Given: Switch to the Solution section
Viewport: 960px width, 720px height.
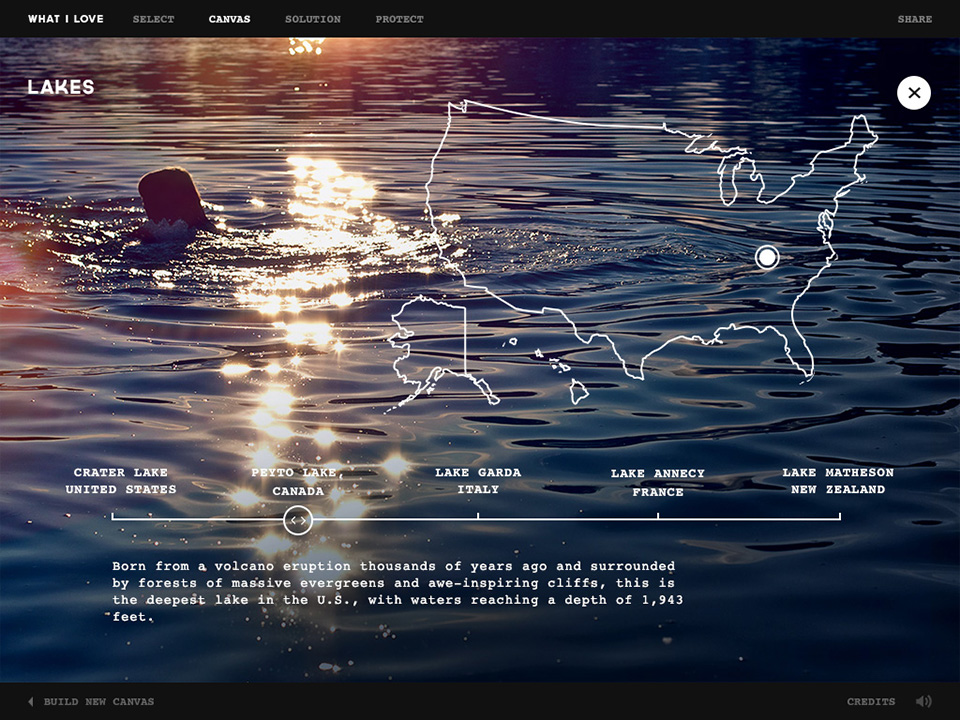Looking at the screenshot, I should coord(313,19).
